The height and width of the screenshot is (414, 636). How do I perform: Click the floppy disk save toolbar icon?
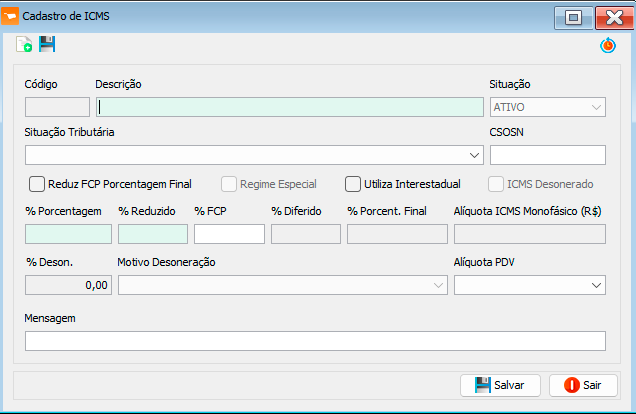(x=47, y=44)
